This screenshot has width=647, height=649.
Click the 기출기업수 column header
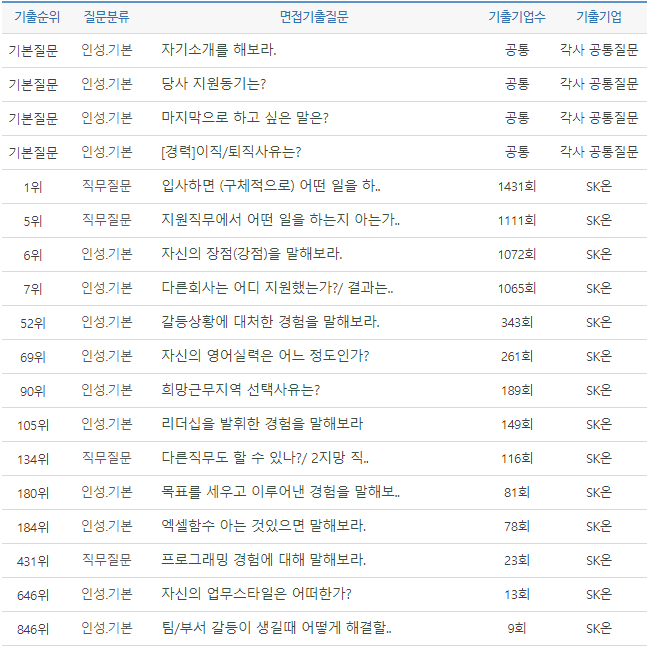[x=516, y=17]
